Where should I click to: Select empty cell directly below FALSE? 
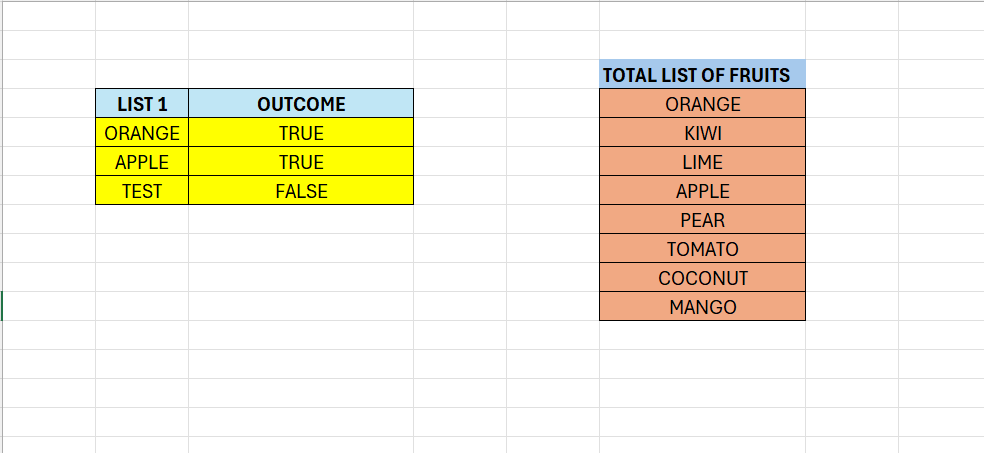(x=301, y=220)
